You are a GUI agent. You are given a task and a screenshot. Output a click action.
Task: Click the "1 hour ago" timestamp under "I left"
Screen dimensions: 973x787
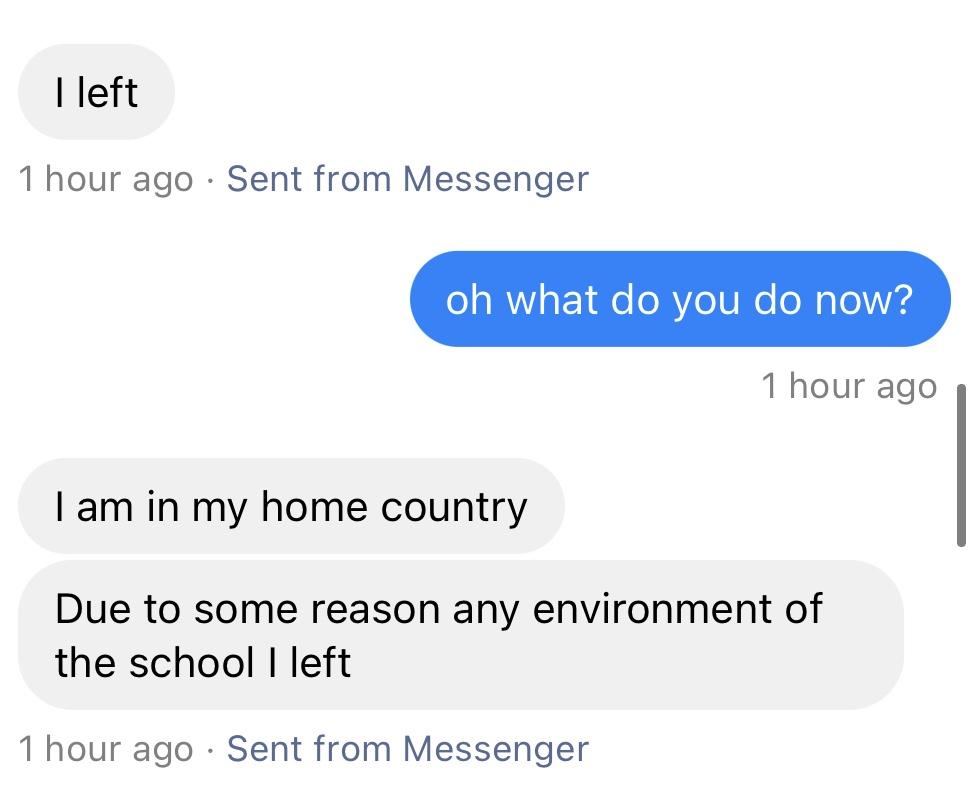(106, 179)
